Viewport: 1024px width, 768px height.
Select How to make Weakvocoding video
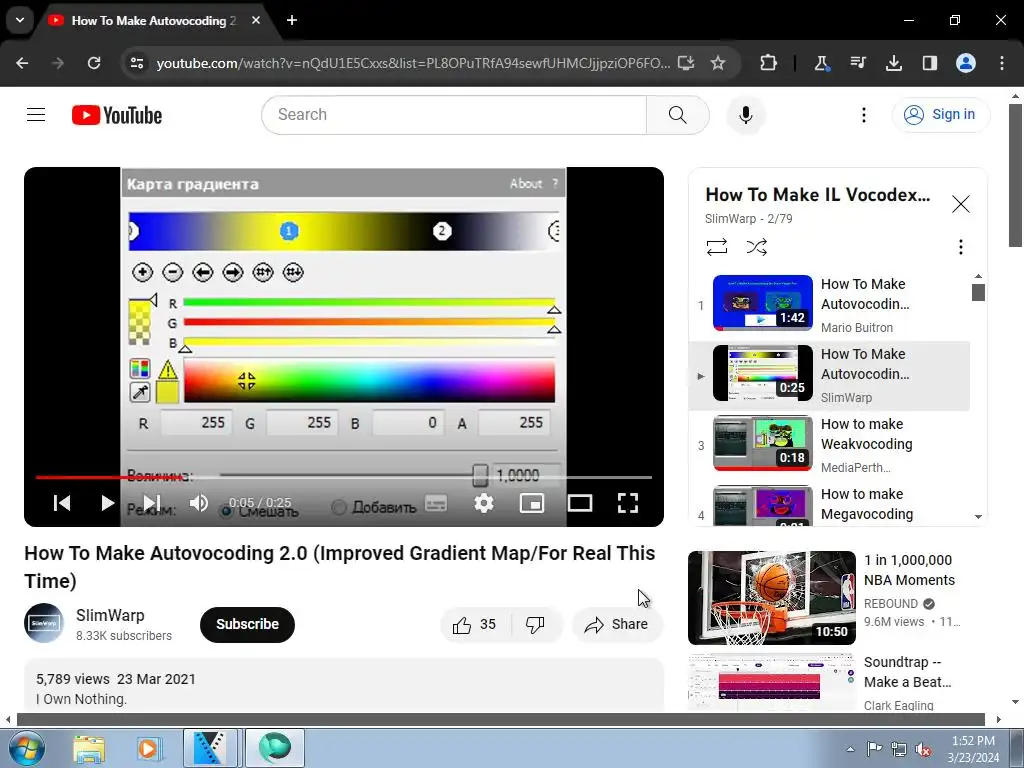click(829, 445)
